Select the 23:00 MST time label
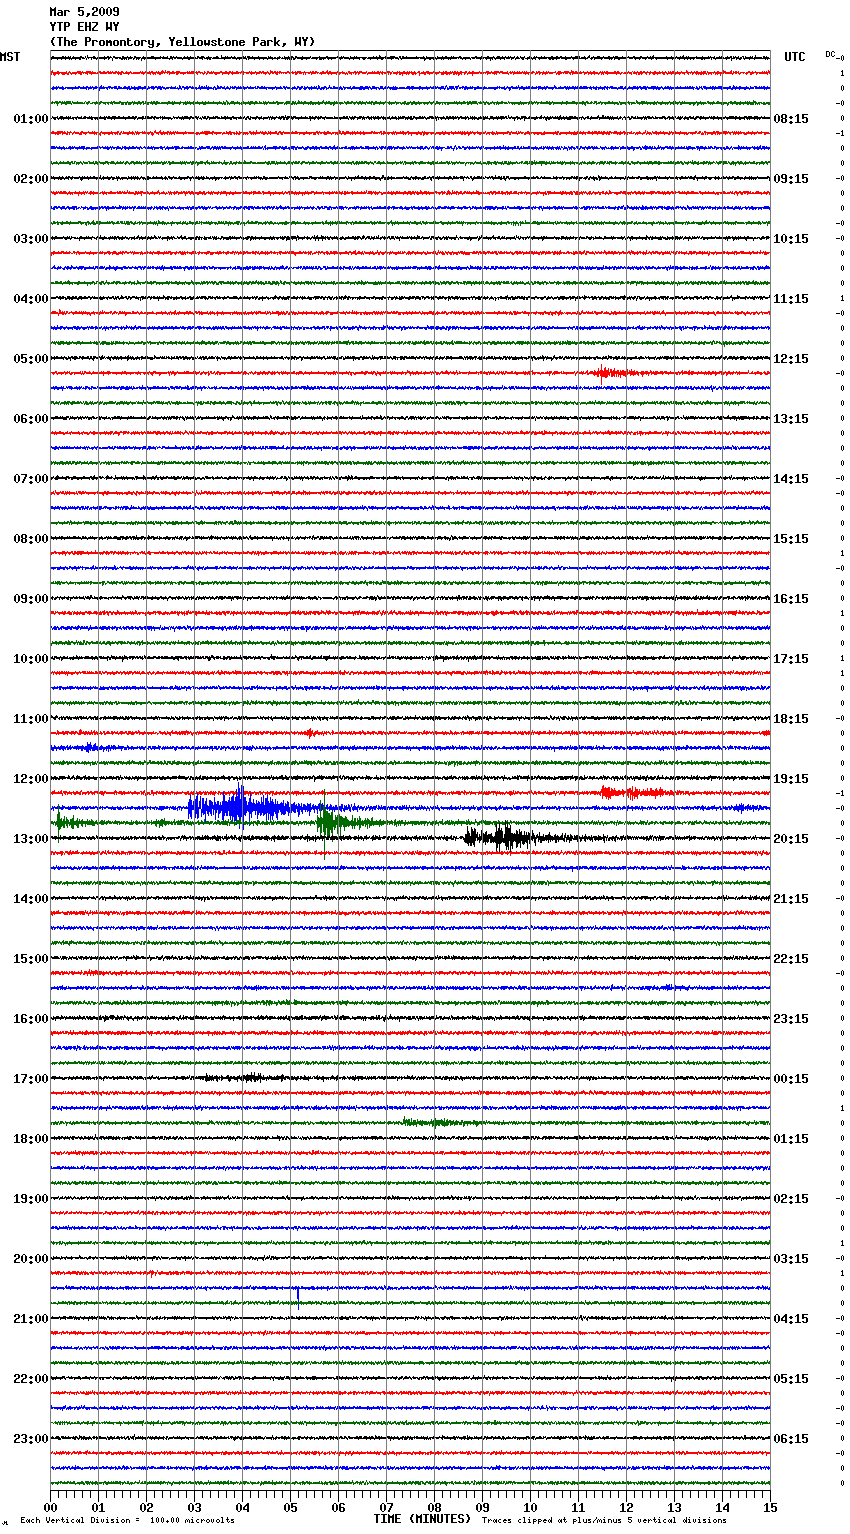Screen dimensions: 850x1534 tap(30, 1439)
